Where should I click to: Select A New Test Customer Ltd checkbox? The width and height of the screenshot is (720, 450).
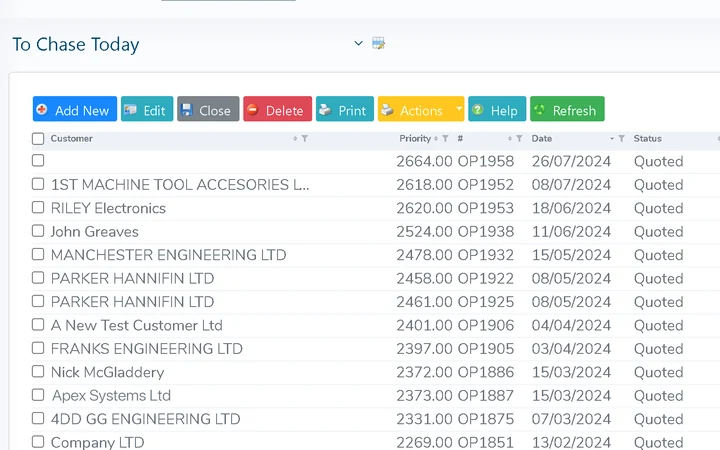[x=38, y=324]
